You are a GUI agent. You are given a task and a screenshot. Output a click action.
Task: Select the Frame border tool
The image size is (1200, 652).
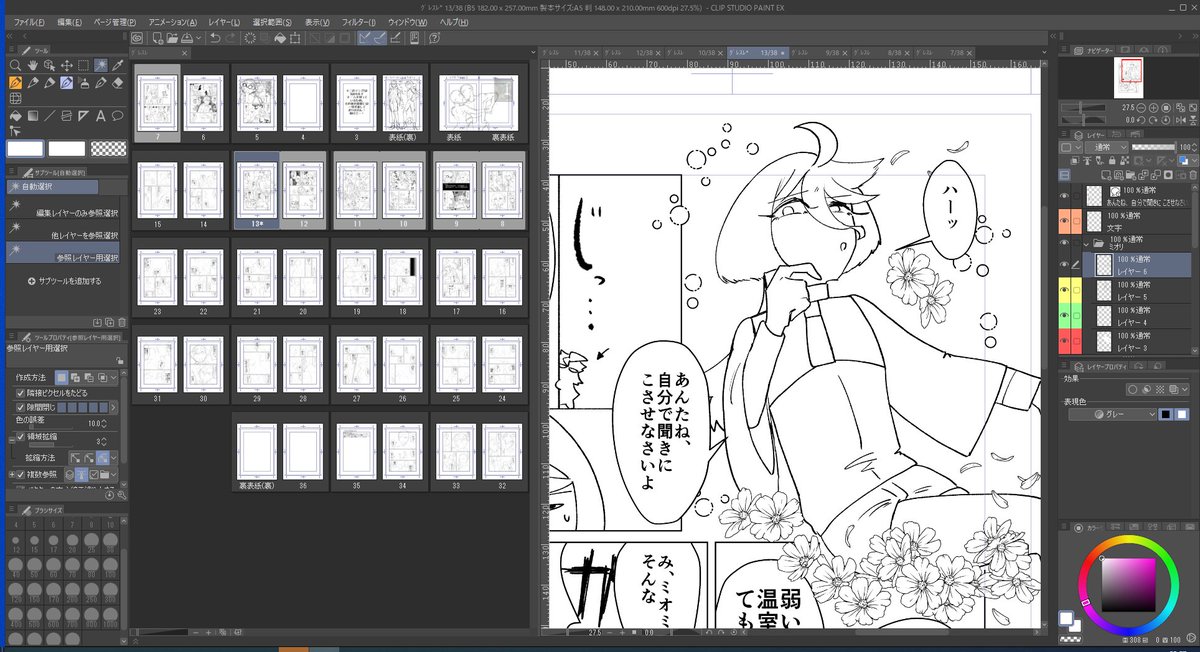pyautogui.click(x=66, y=116)
